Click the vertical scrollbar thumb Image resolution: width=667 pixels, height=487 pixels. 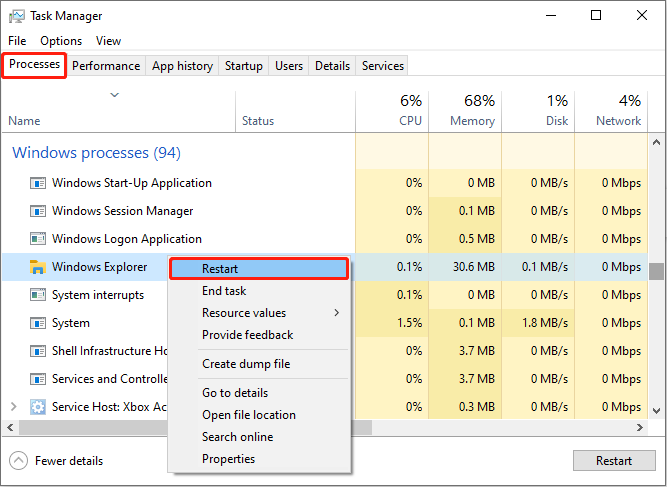tap(656, 271)
